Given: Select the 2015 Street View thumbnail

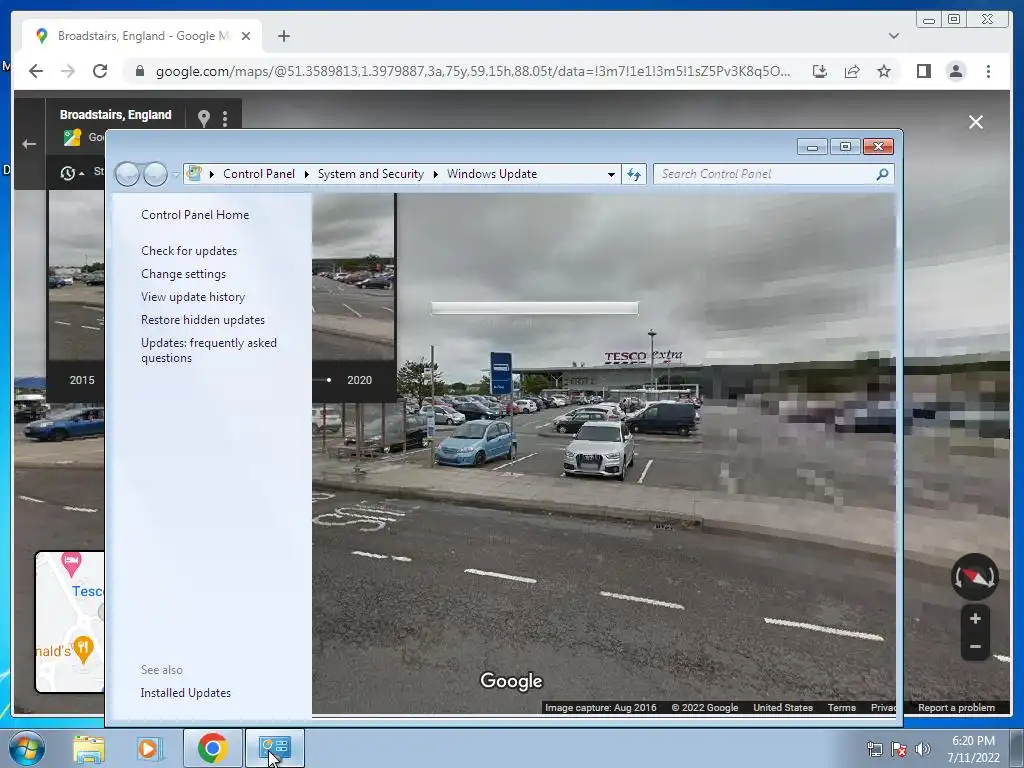Looking at the screenshot, I should pos(76,275).
